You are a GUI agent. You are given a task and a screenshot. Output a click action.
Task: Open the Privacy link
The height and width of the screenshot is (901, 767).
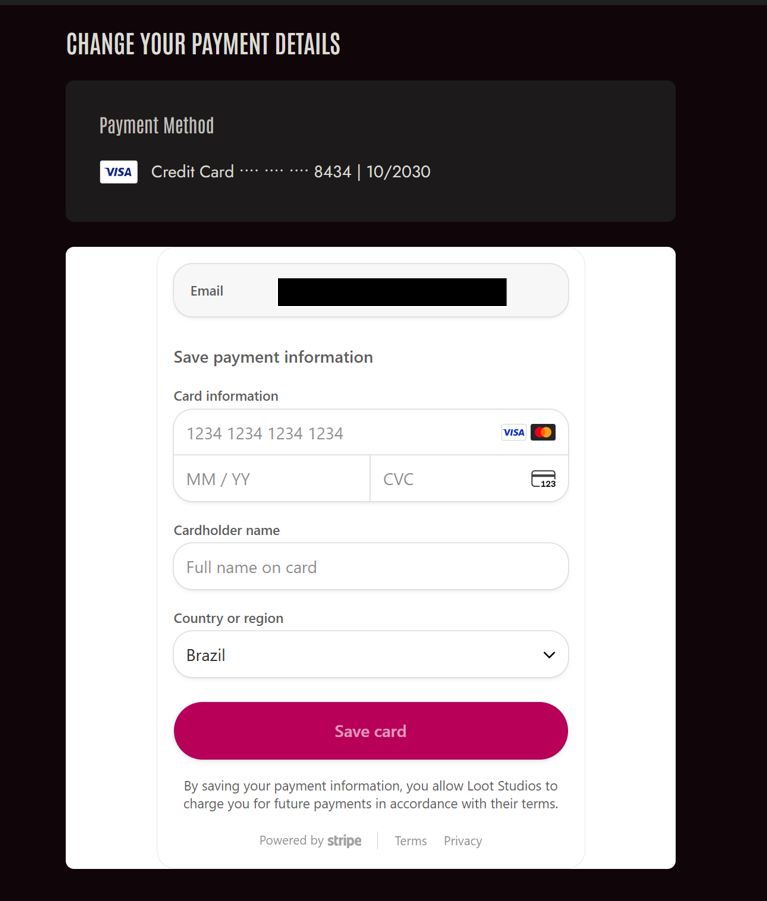tap(463, 841)
